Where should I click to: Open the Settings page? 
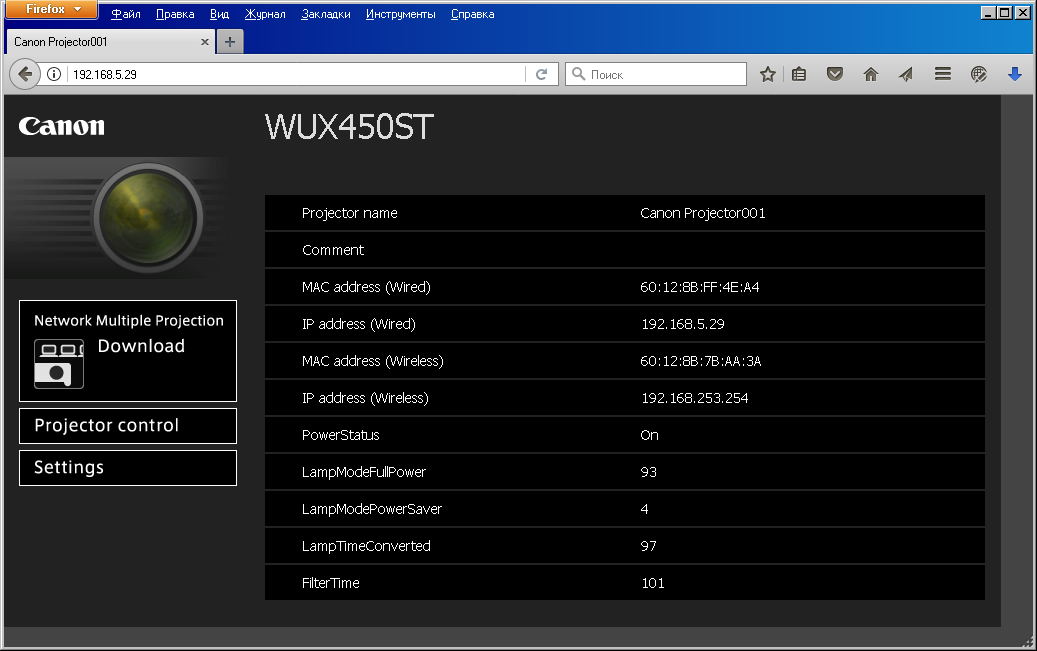pos(128,468)
